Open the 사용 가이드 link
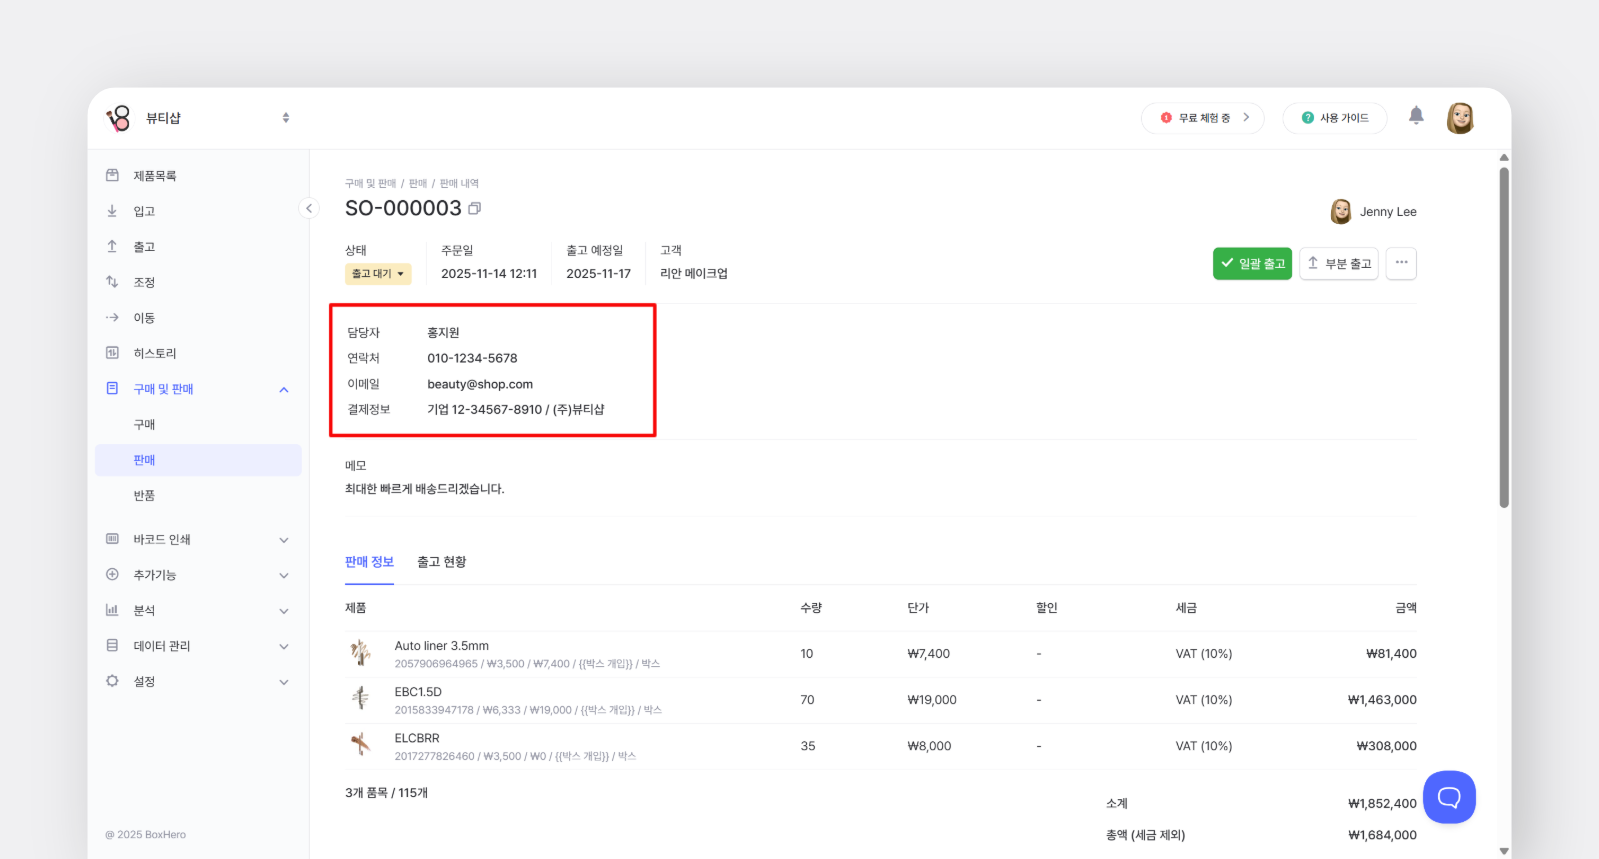Image resolution: width=1599 pixels, height=859 pixels. [1334, 118]
